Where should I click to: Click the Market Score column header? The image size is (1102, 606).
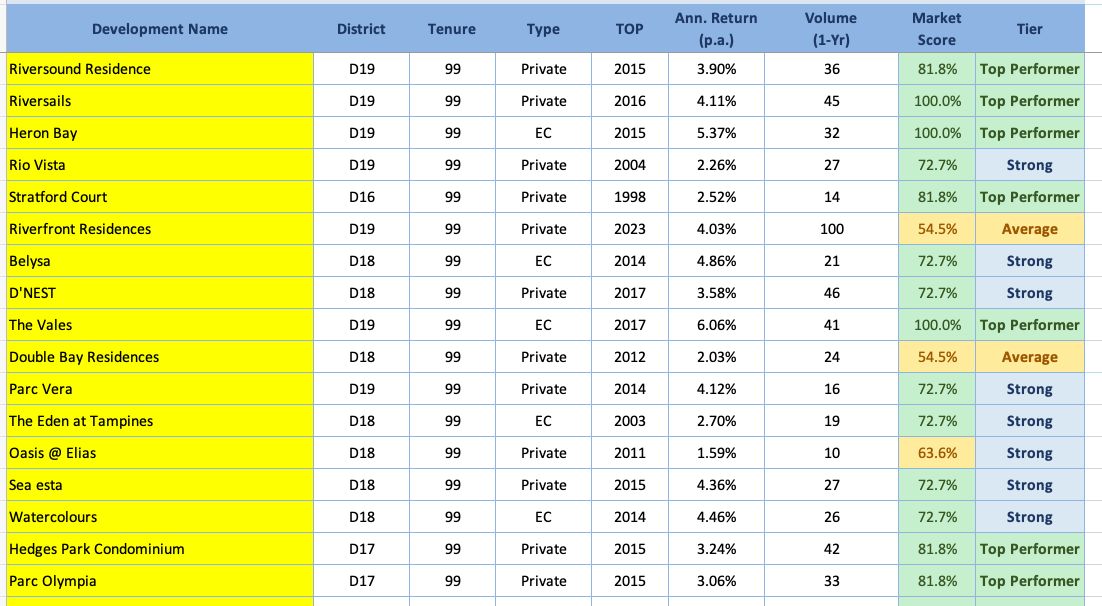(936, 29)
